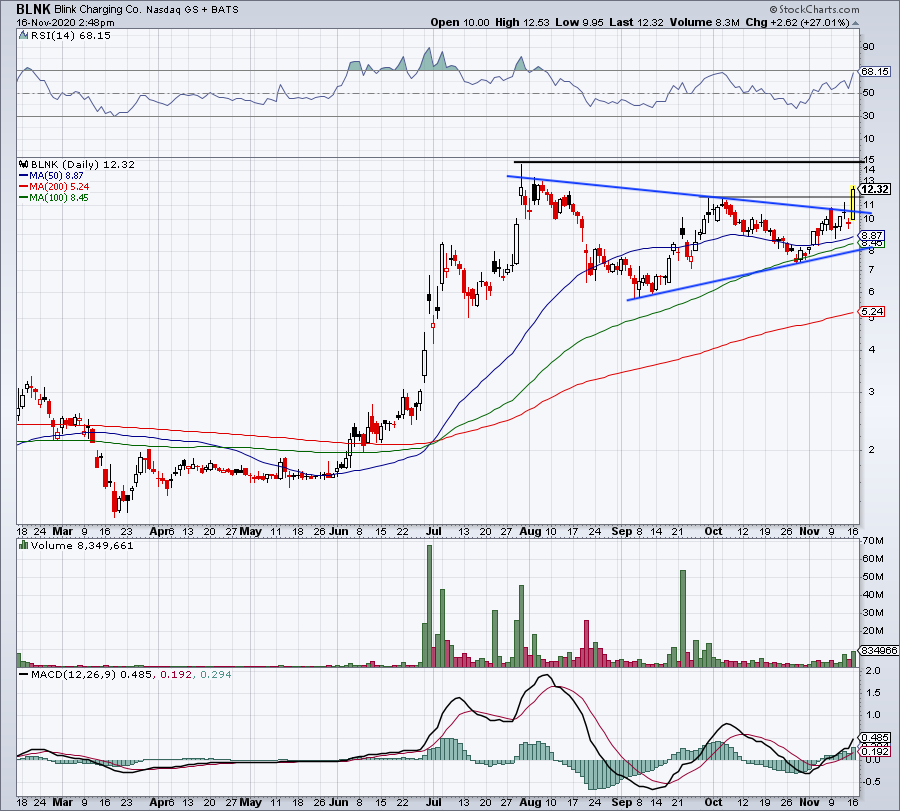Click the 834966 volume tag on right axis
This screenshot has width=900, height=811.
pos(879,651)
